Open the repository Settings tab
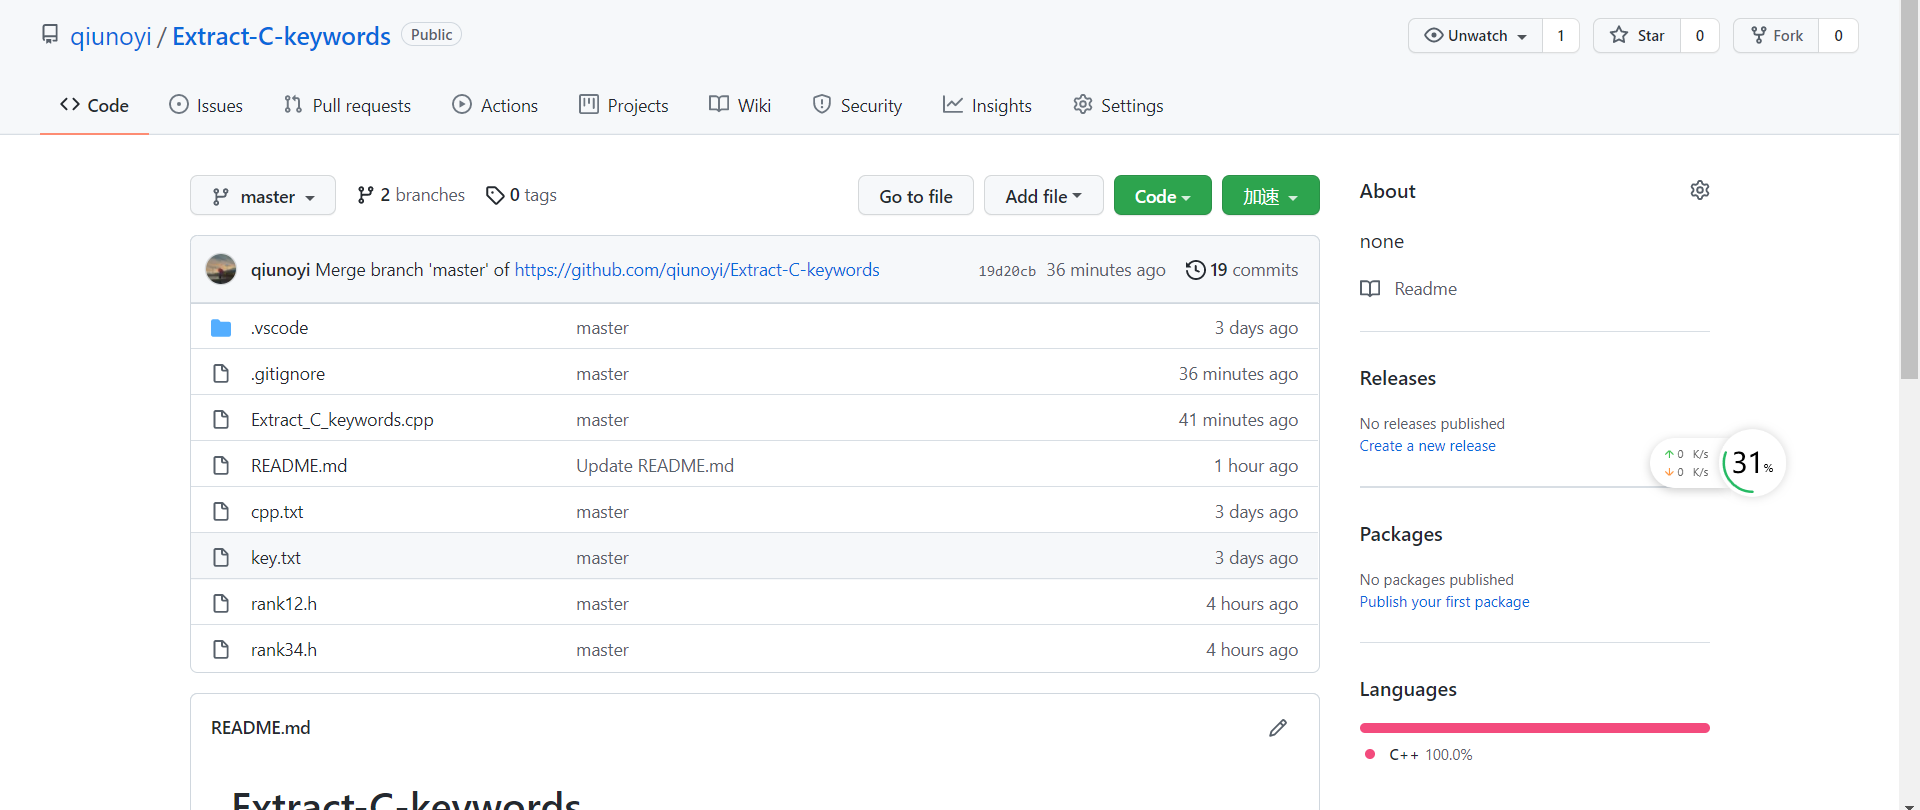 tap(1118, 105)
